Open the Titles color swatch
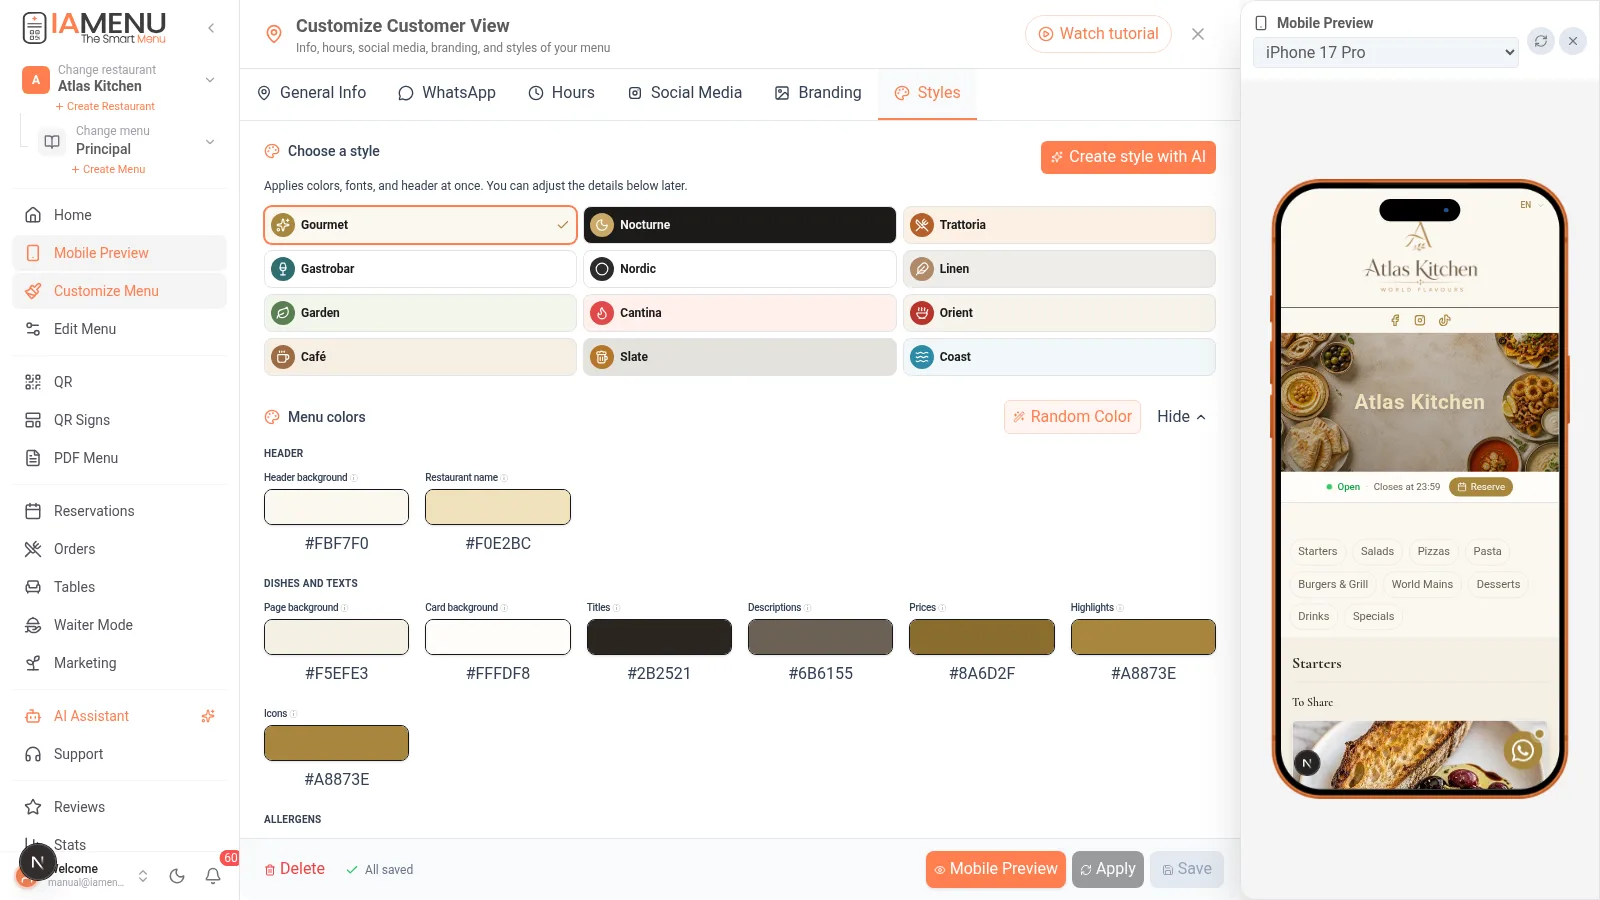The height and width of the screenshot is (900, 1600). pos(659,637)
